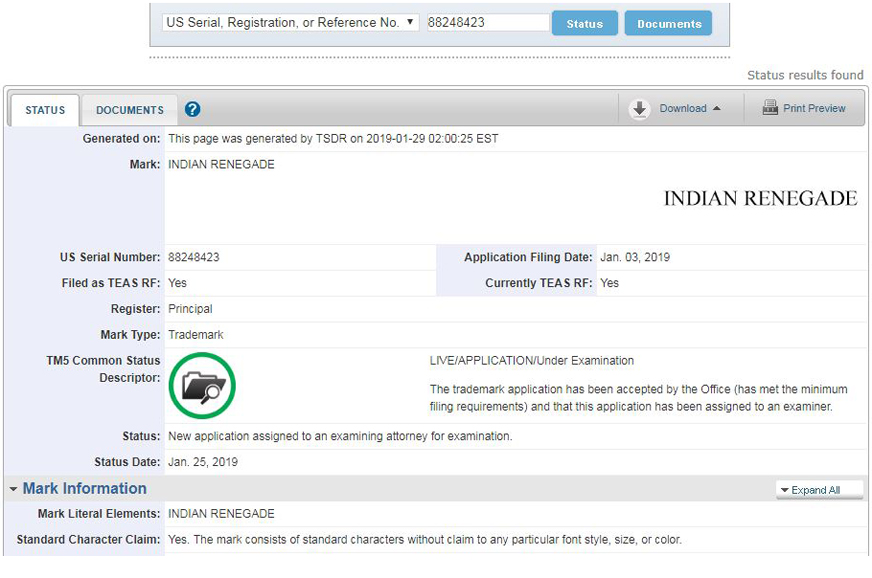Viewport: 872px width, 578px height.
Task: Click the circular Download arrow icon
Action: click(x=640, y=109)
